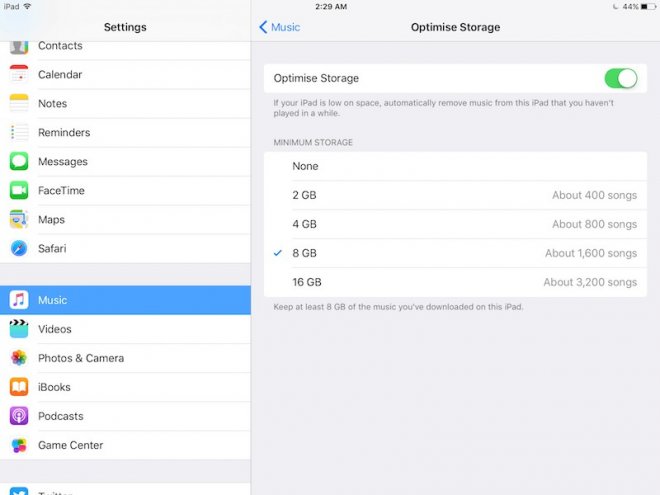Tap the Game Center icon
660x495 pixels.
tap(19, 445)
